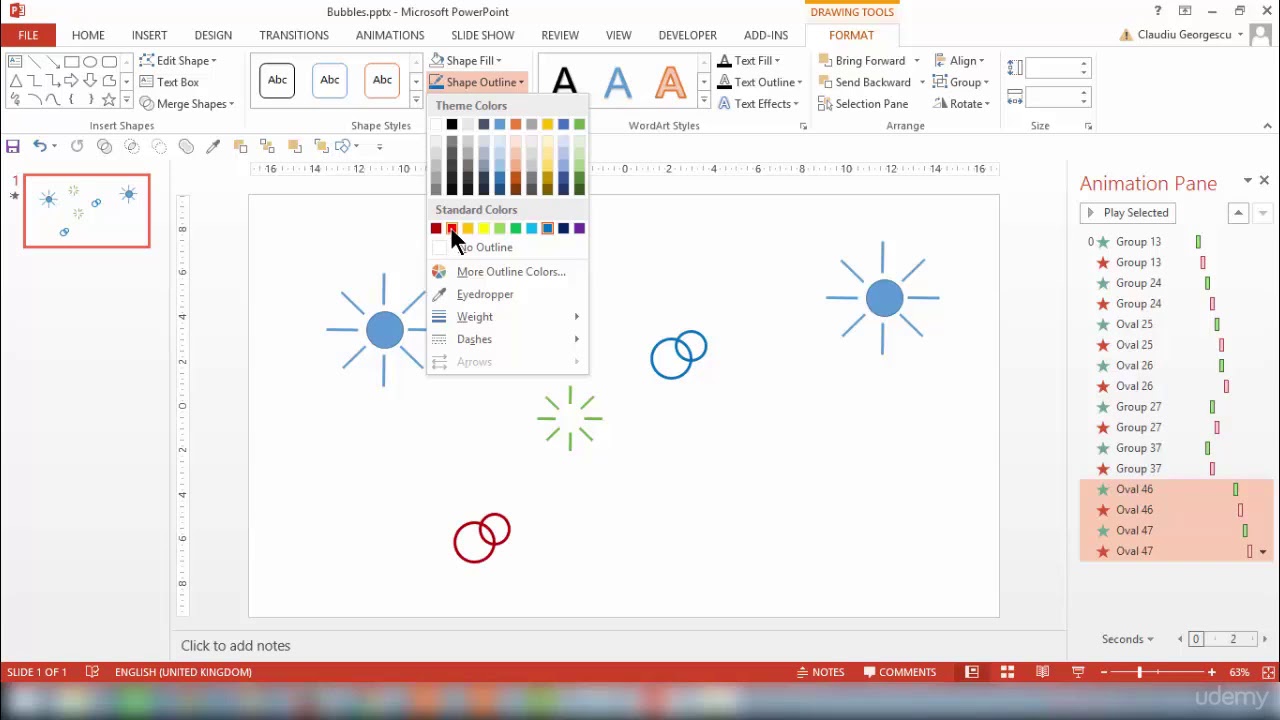This screenshot has height=720, width=1280.
Task: Expand the Dashes submenu
Action: point(507,339)
